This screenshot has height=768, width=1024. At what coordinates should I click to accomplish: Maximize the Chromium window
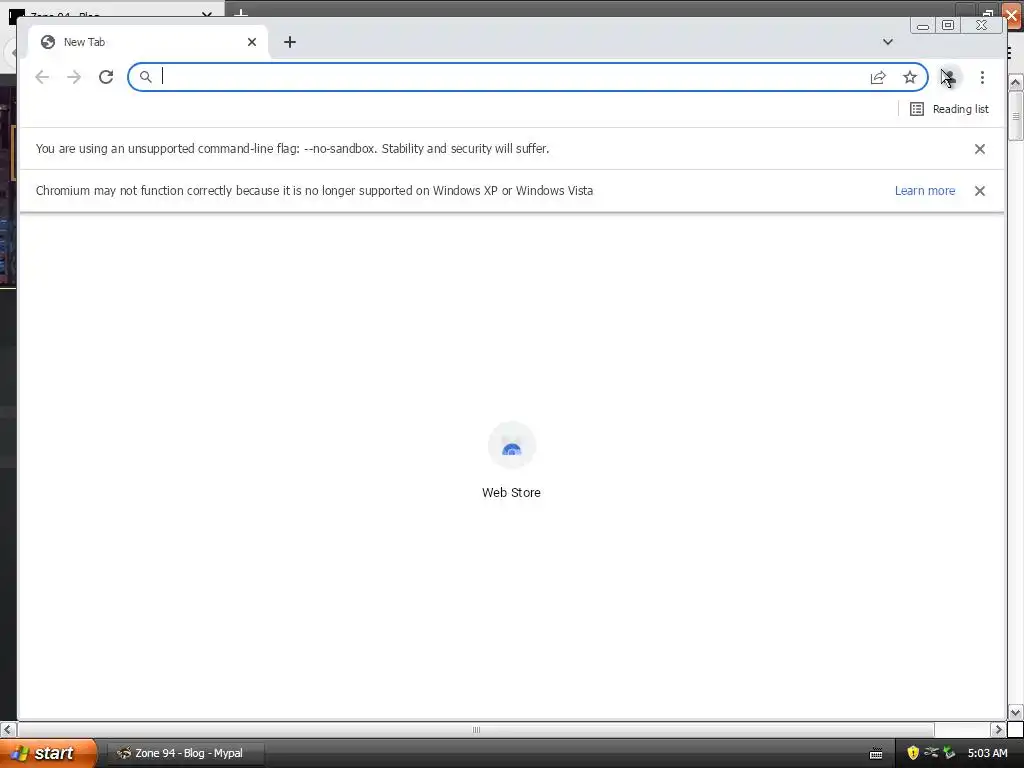coord(948,25)
